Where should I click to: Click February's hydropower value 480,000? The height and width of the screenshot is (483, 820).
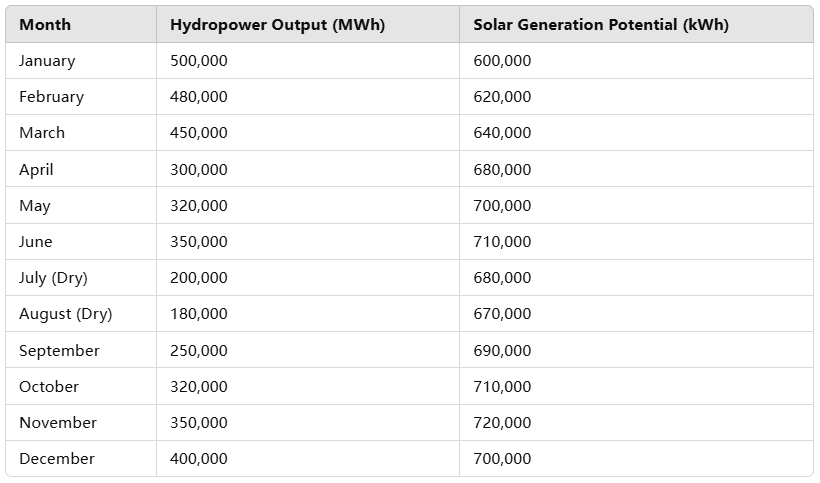199,97
